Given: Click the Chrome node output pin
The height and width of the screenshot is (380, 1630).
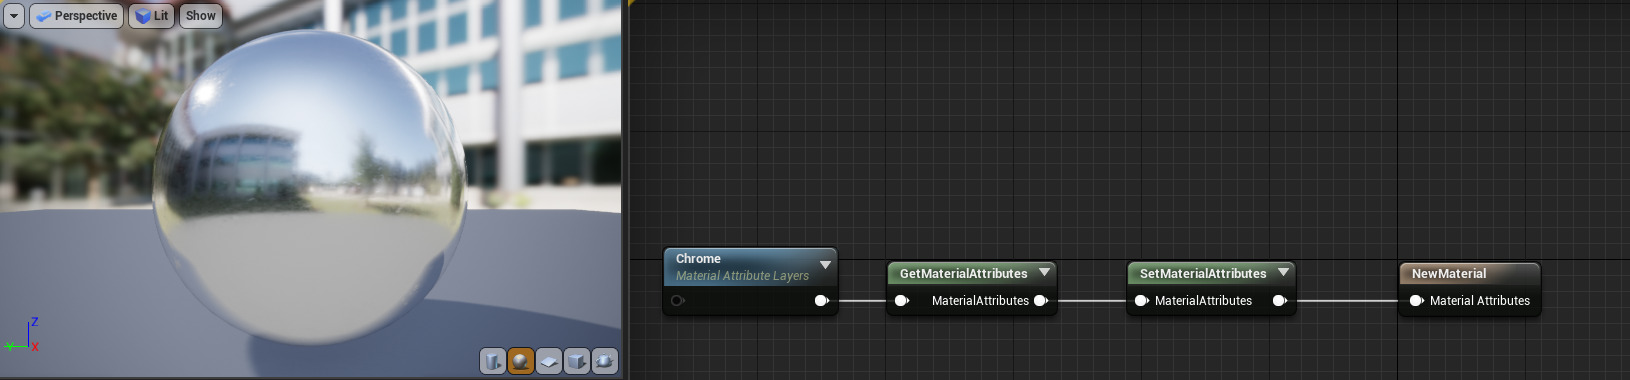Looking at the screenshot, I should coord(822,300).
